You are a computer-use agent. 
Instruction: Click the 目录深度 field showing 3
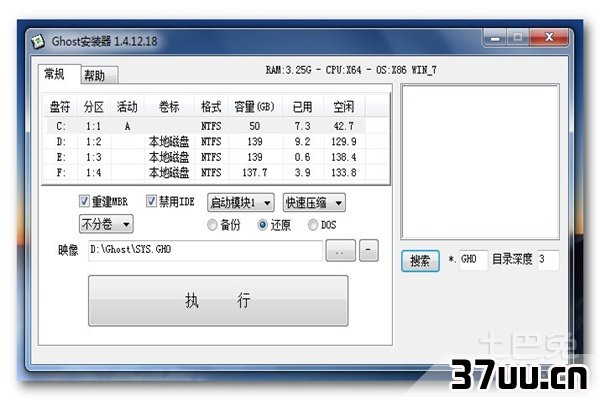(x=548, y=260)
